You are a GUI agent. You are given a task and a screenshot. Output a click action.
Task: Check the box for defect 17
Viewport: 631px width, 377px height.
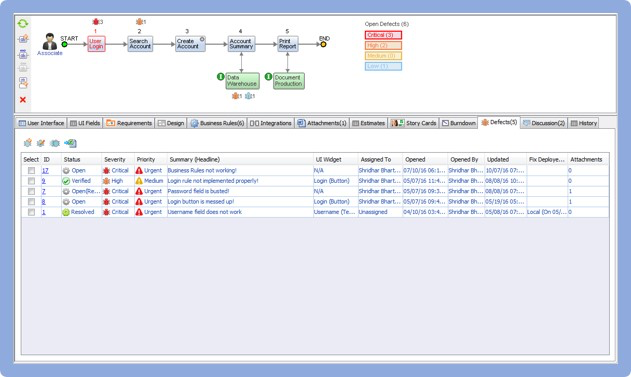click(31, 171)
